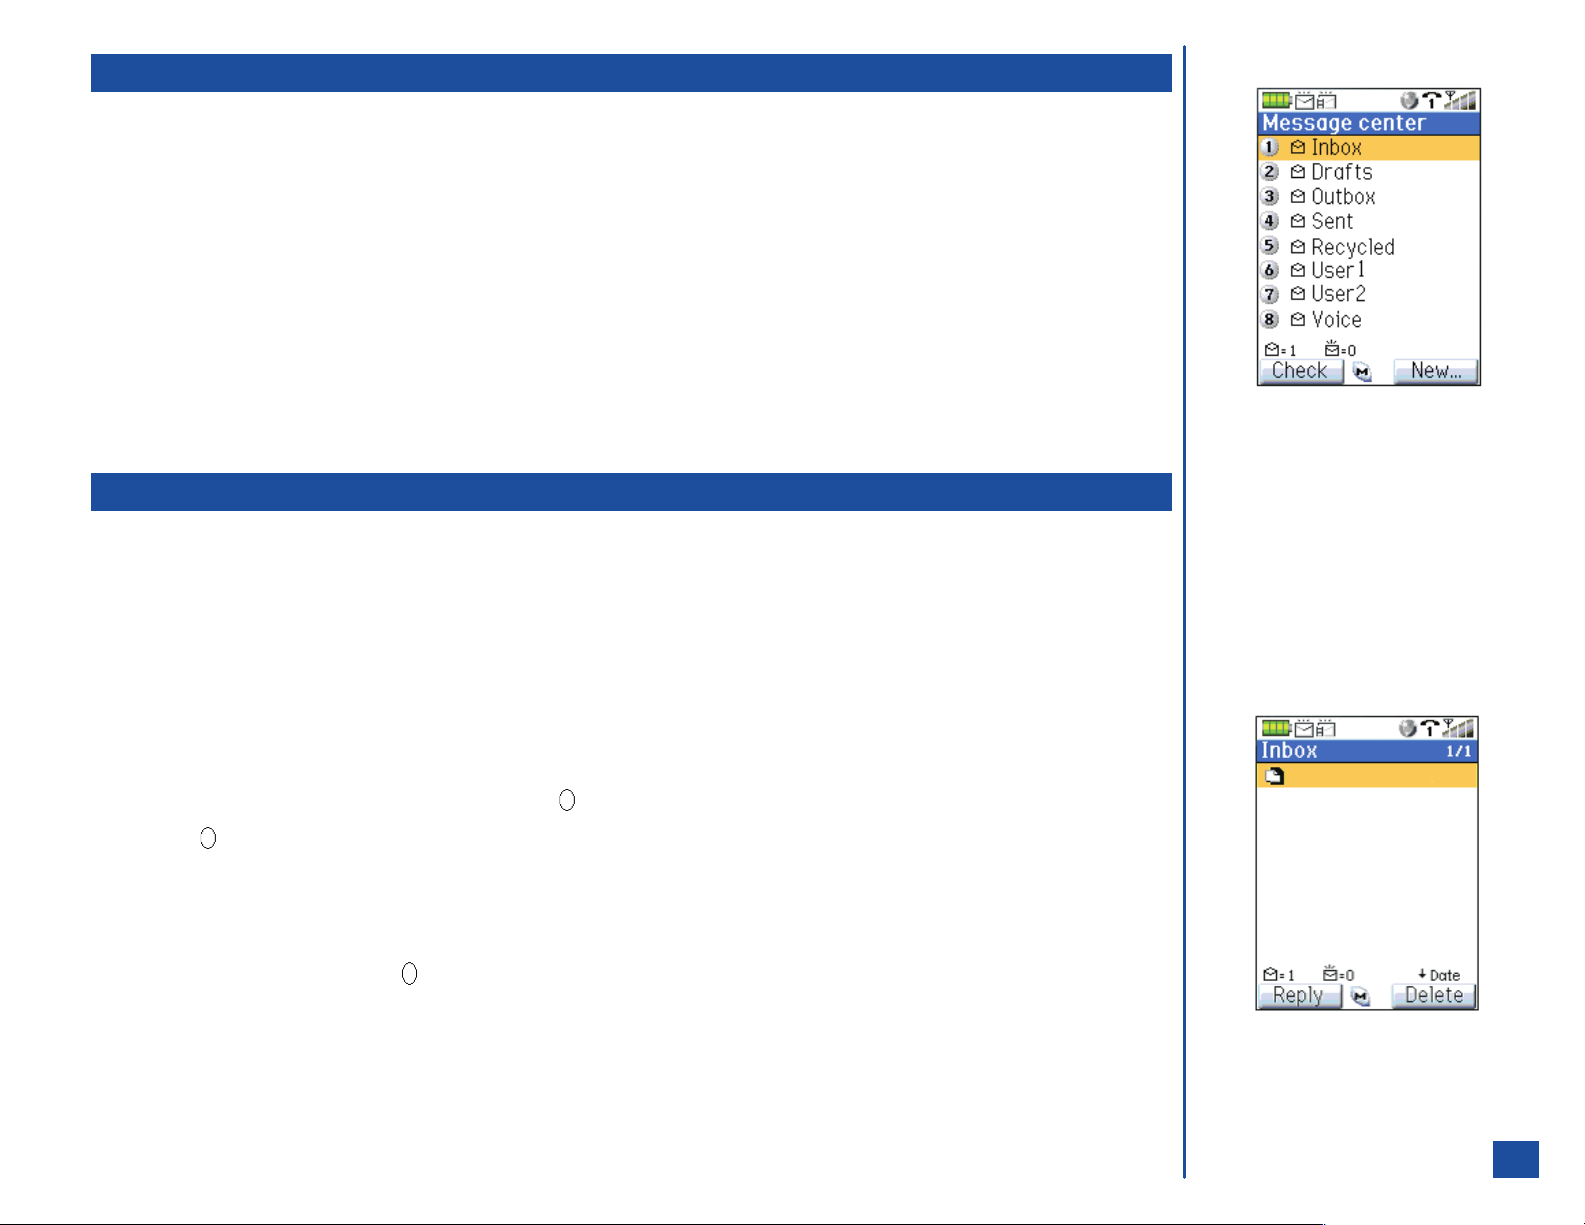Screen dimensions: 1585x1225
Task: Open the Sent folder
Action: [1368, 221]
